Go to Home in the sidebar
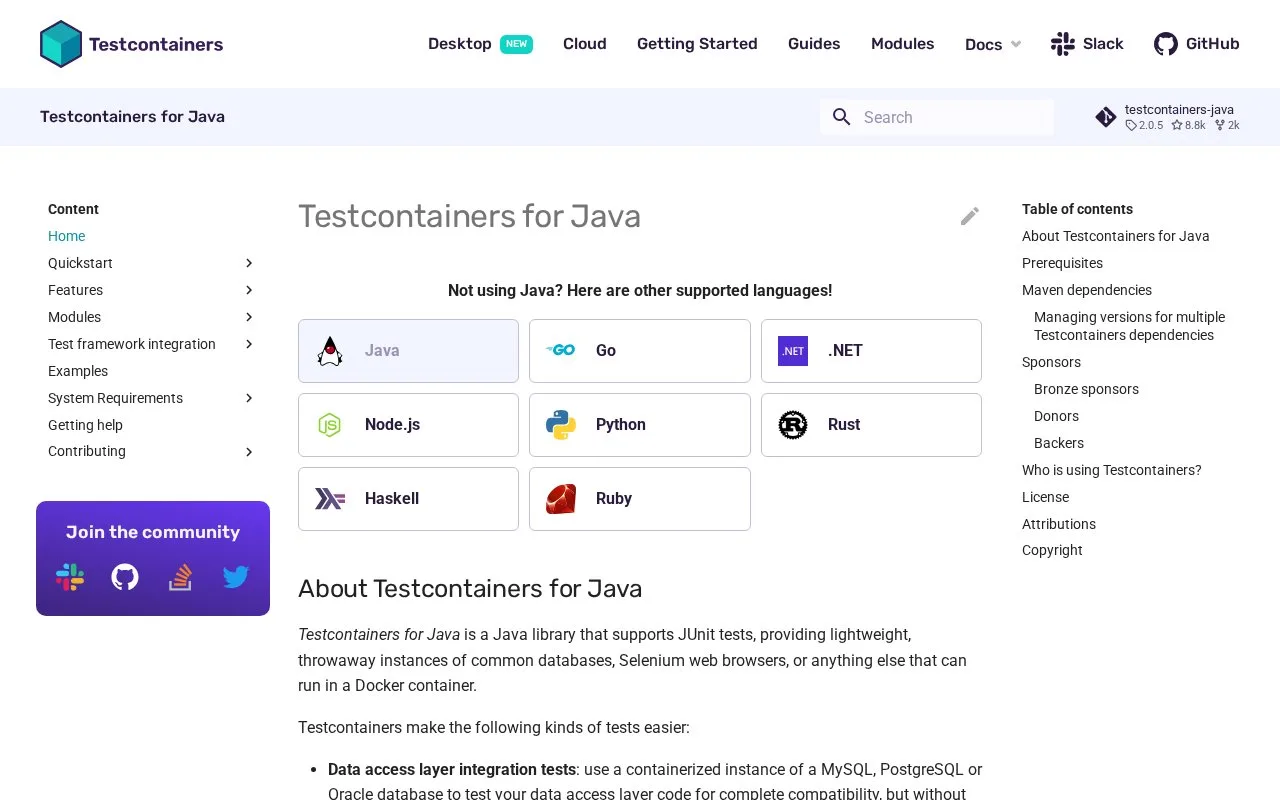The width and height of the screenshot is (1280, 800). click(x=66, y=236)
